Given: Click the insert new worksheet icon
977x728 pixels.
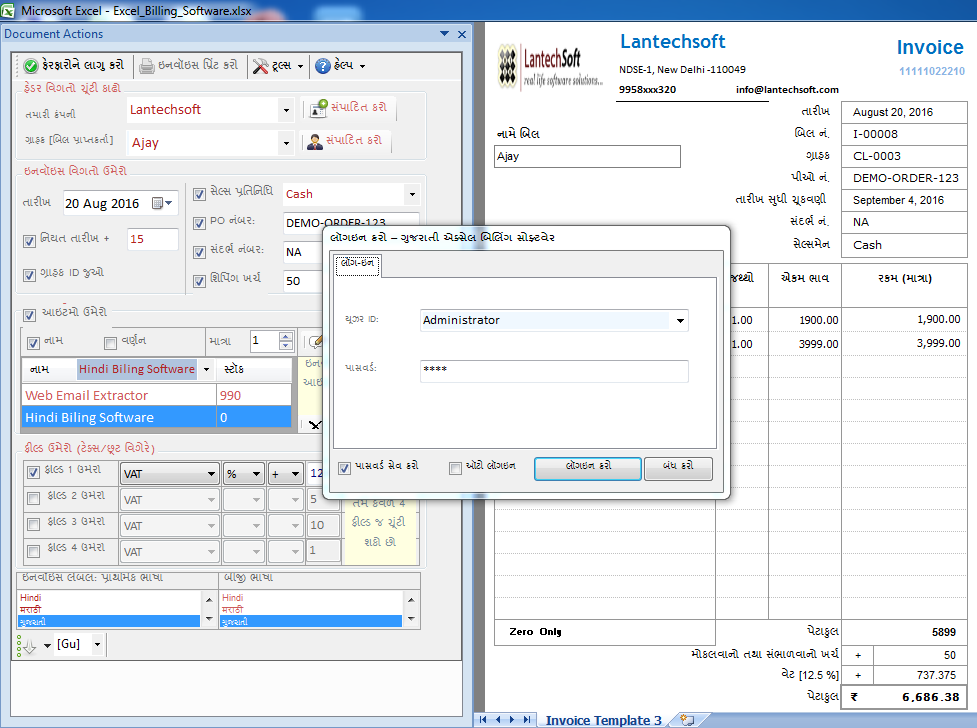Looking at the screenshot, I should pos(687,720).
